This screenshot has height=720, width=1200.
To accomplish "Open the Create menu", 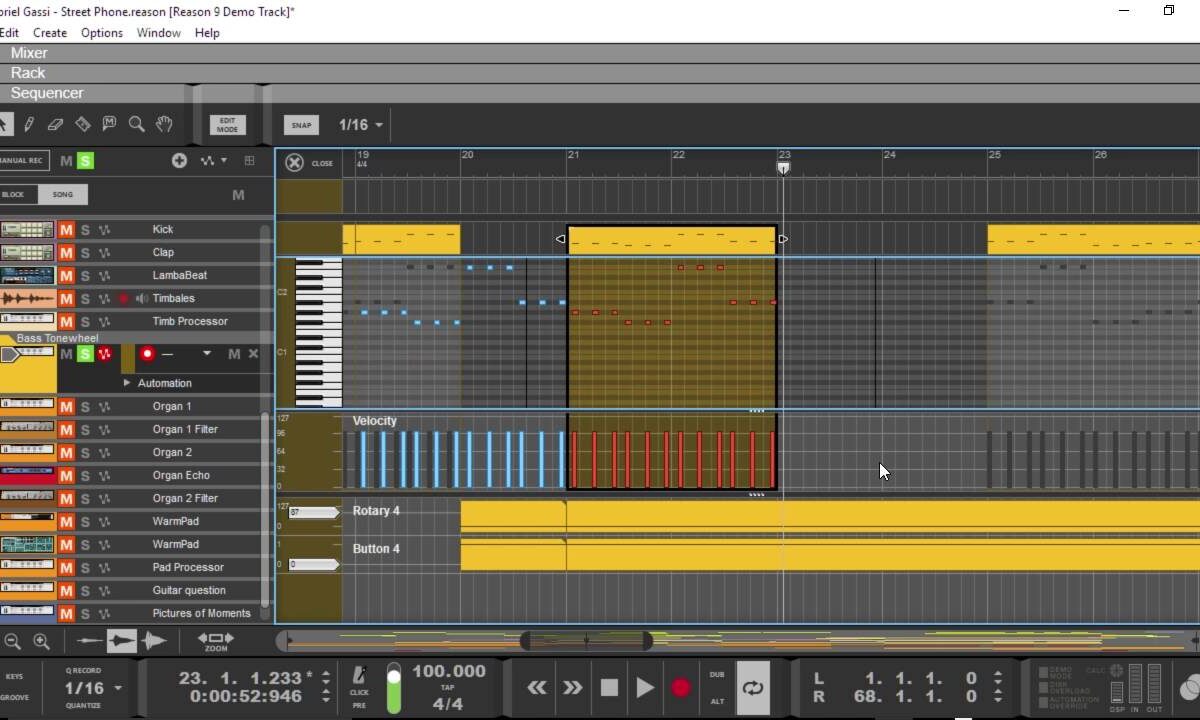I will pyautogui.click(x=50, y=33).
